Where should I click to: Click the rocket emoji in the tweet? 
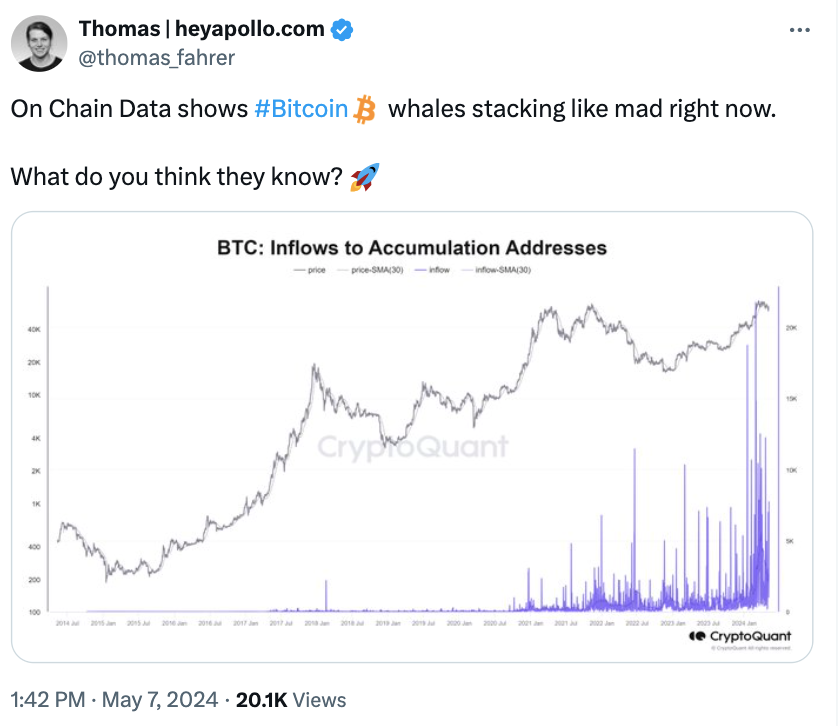pos(365,177)
